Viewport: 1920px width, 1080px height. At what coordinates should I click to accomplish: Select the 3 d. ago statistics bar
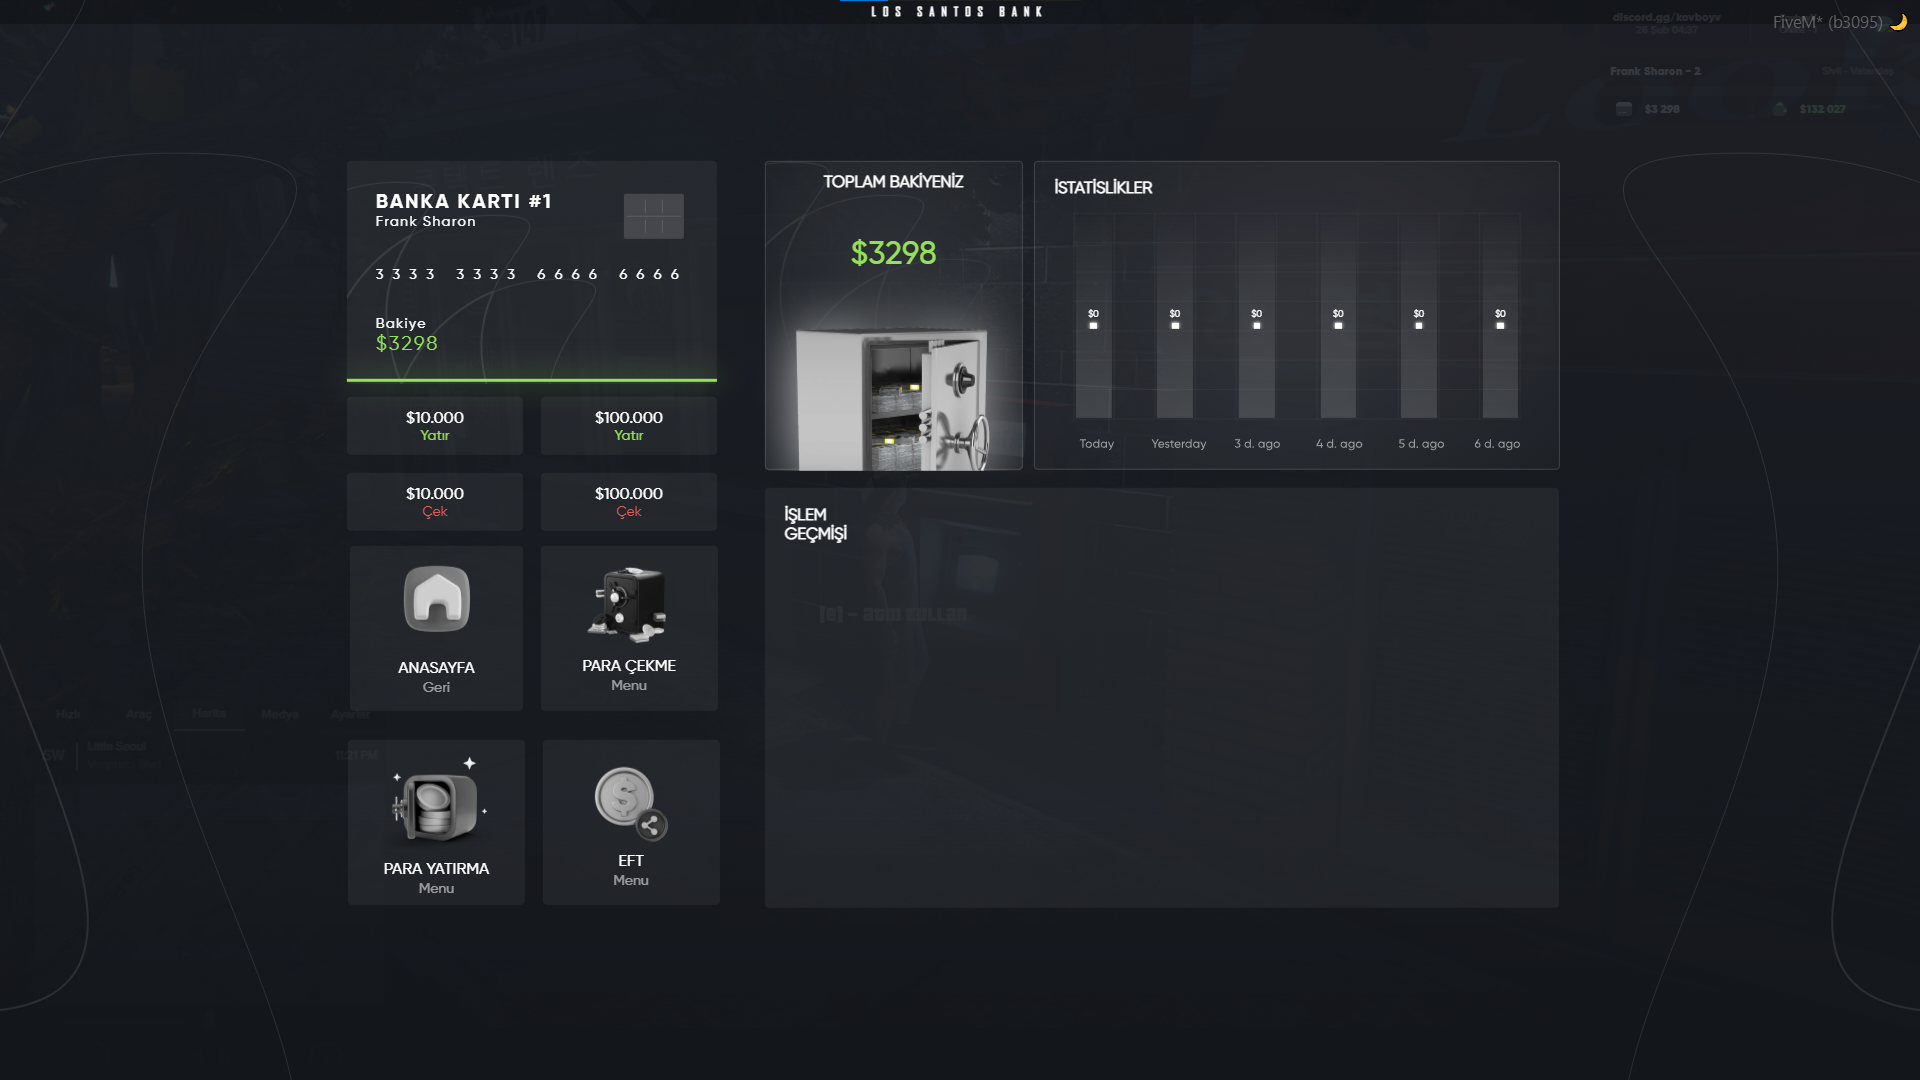coord(1257,316)
